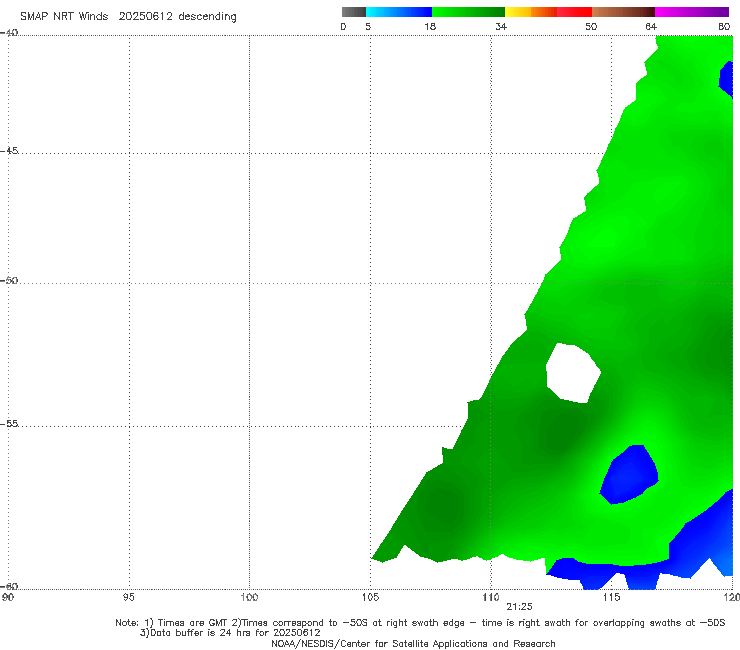Click the latitude label "-45"
Image resolution: width=740 pixels, height=650 pixels.
pyautogui.click(x=9, y=151)
